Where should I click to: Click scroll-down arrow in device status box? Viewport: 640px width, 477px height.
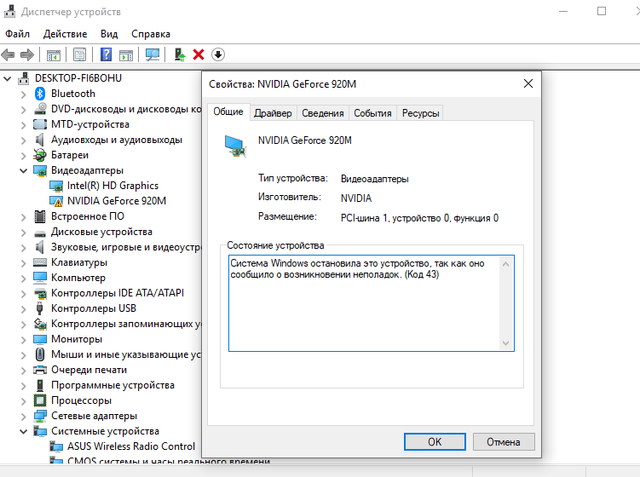pyautogui.click(x=506, y=343)
